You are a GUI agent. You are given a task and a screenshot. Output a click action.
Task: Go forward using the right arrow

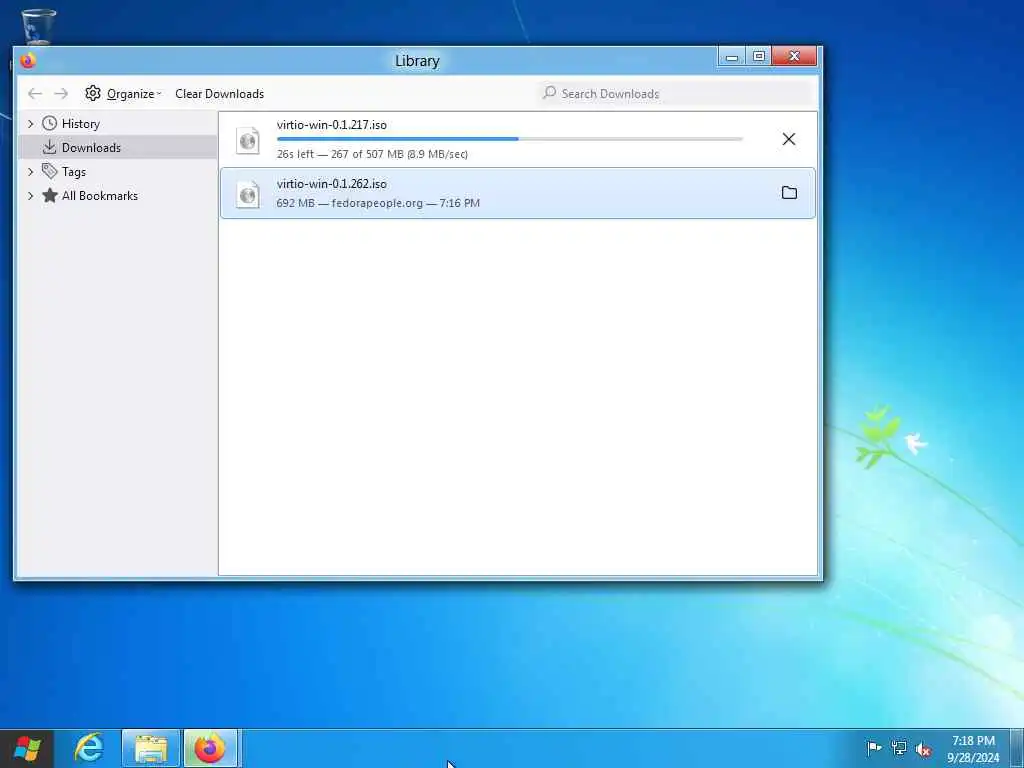pyautogui.click(x=61, y=94)
